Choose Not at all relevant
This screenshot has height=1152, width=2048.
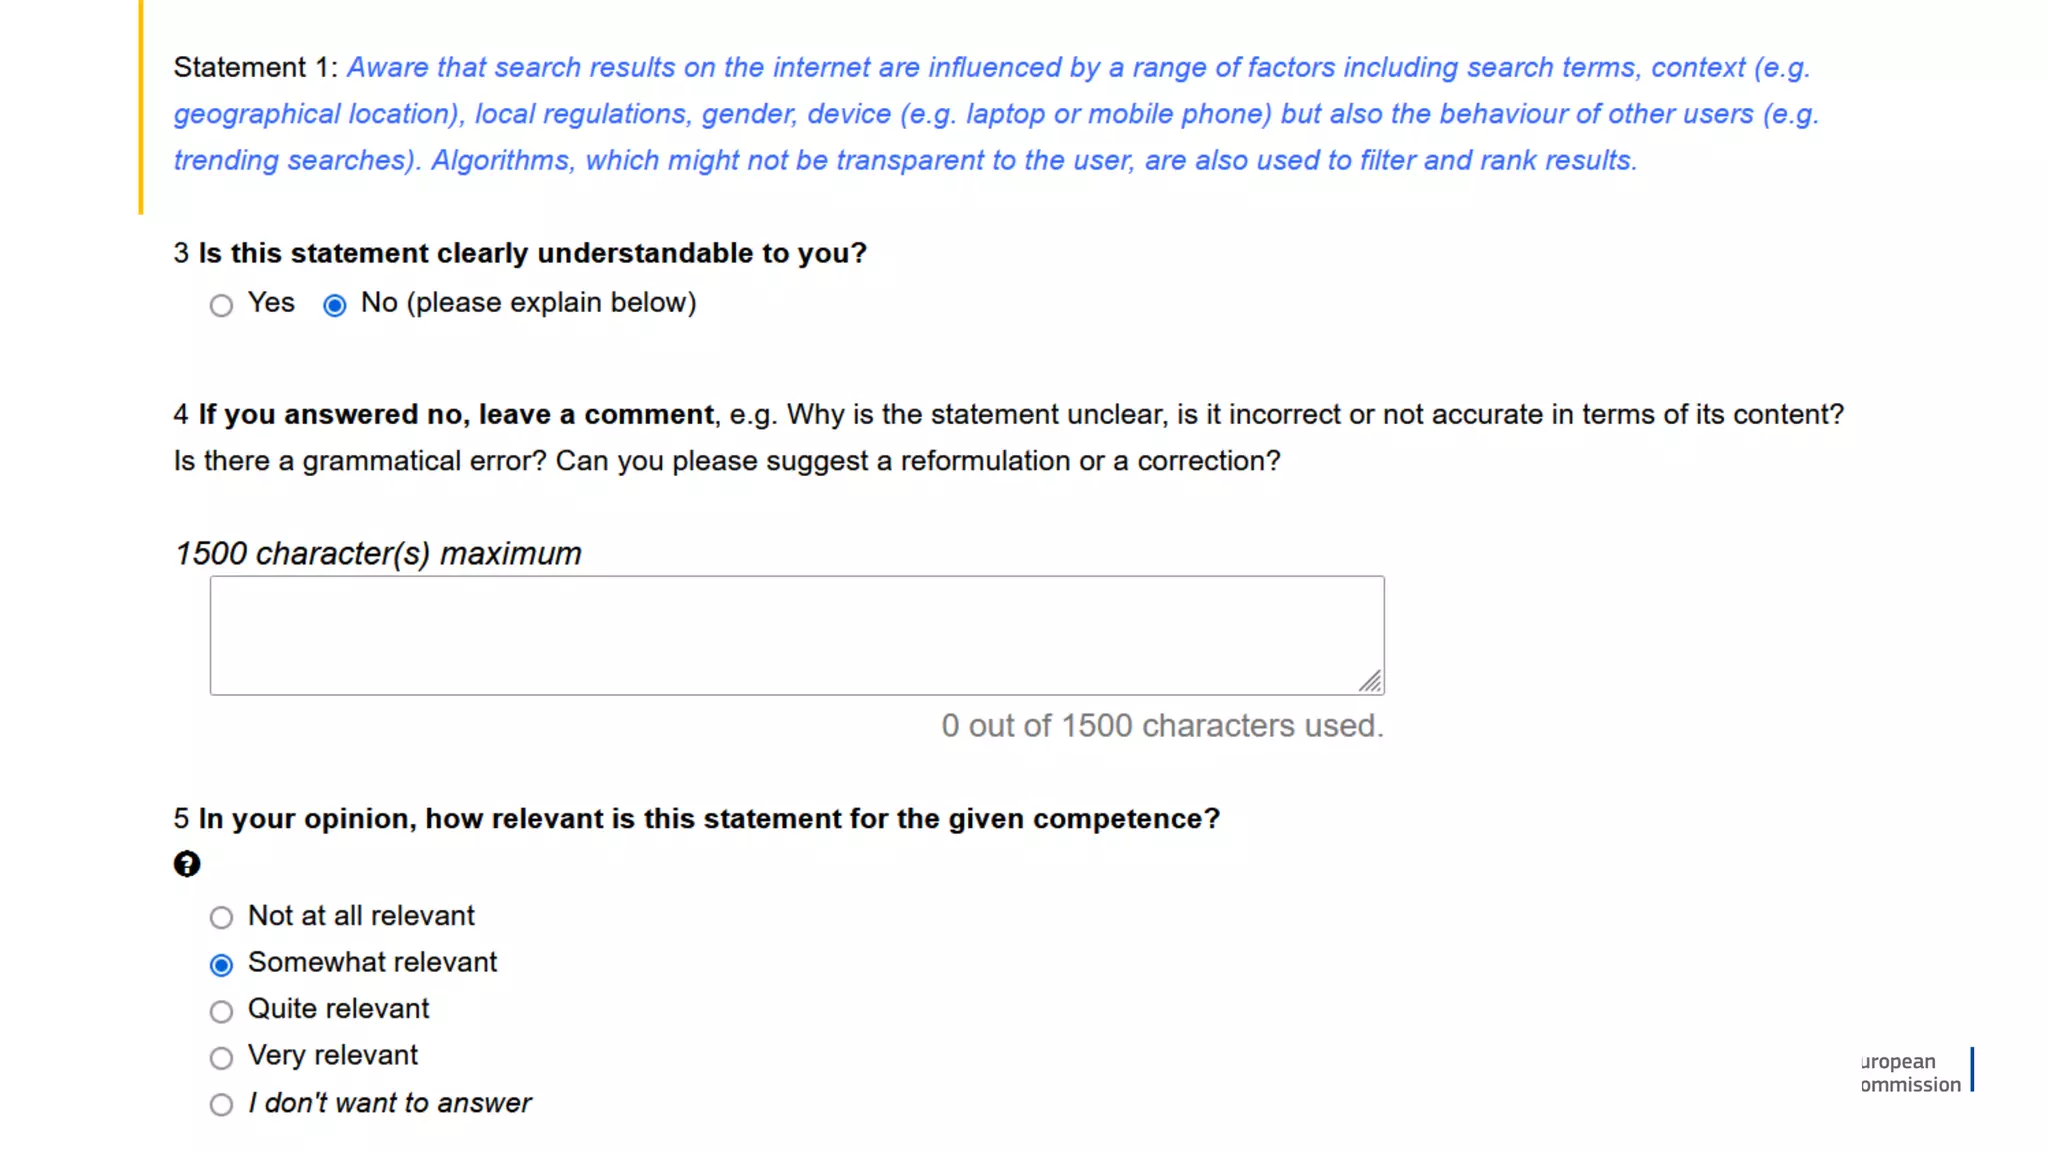click(221, 917)
